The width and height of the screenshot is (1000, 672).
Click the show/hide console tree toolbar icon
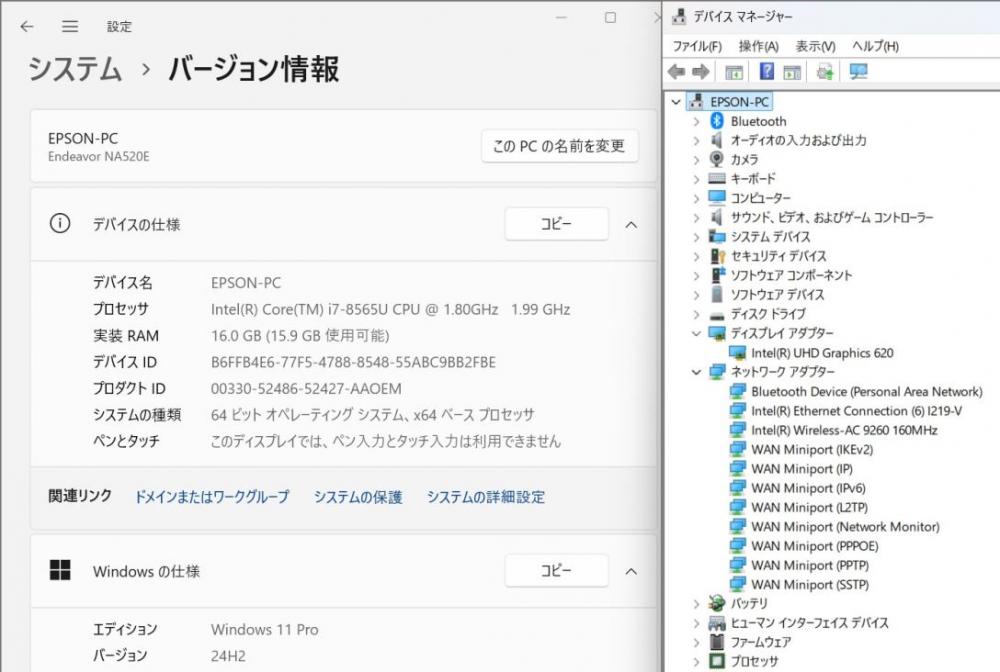pyautogui.click(x=734, y=72)
